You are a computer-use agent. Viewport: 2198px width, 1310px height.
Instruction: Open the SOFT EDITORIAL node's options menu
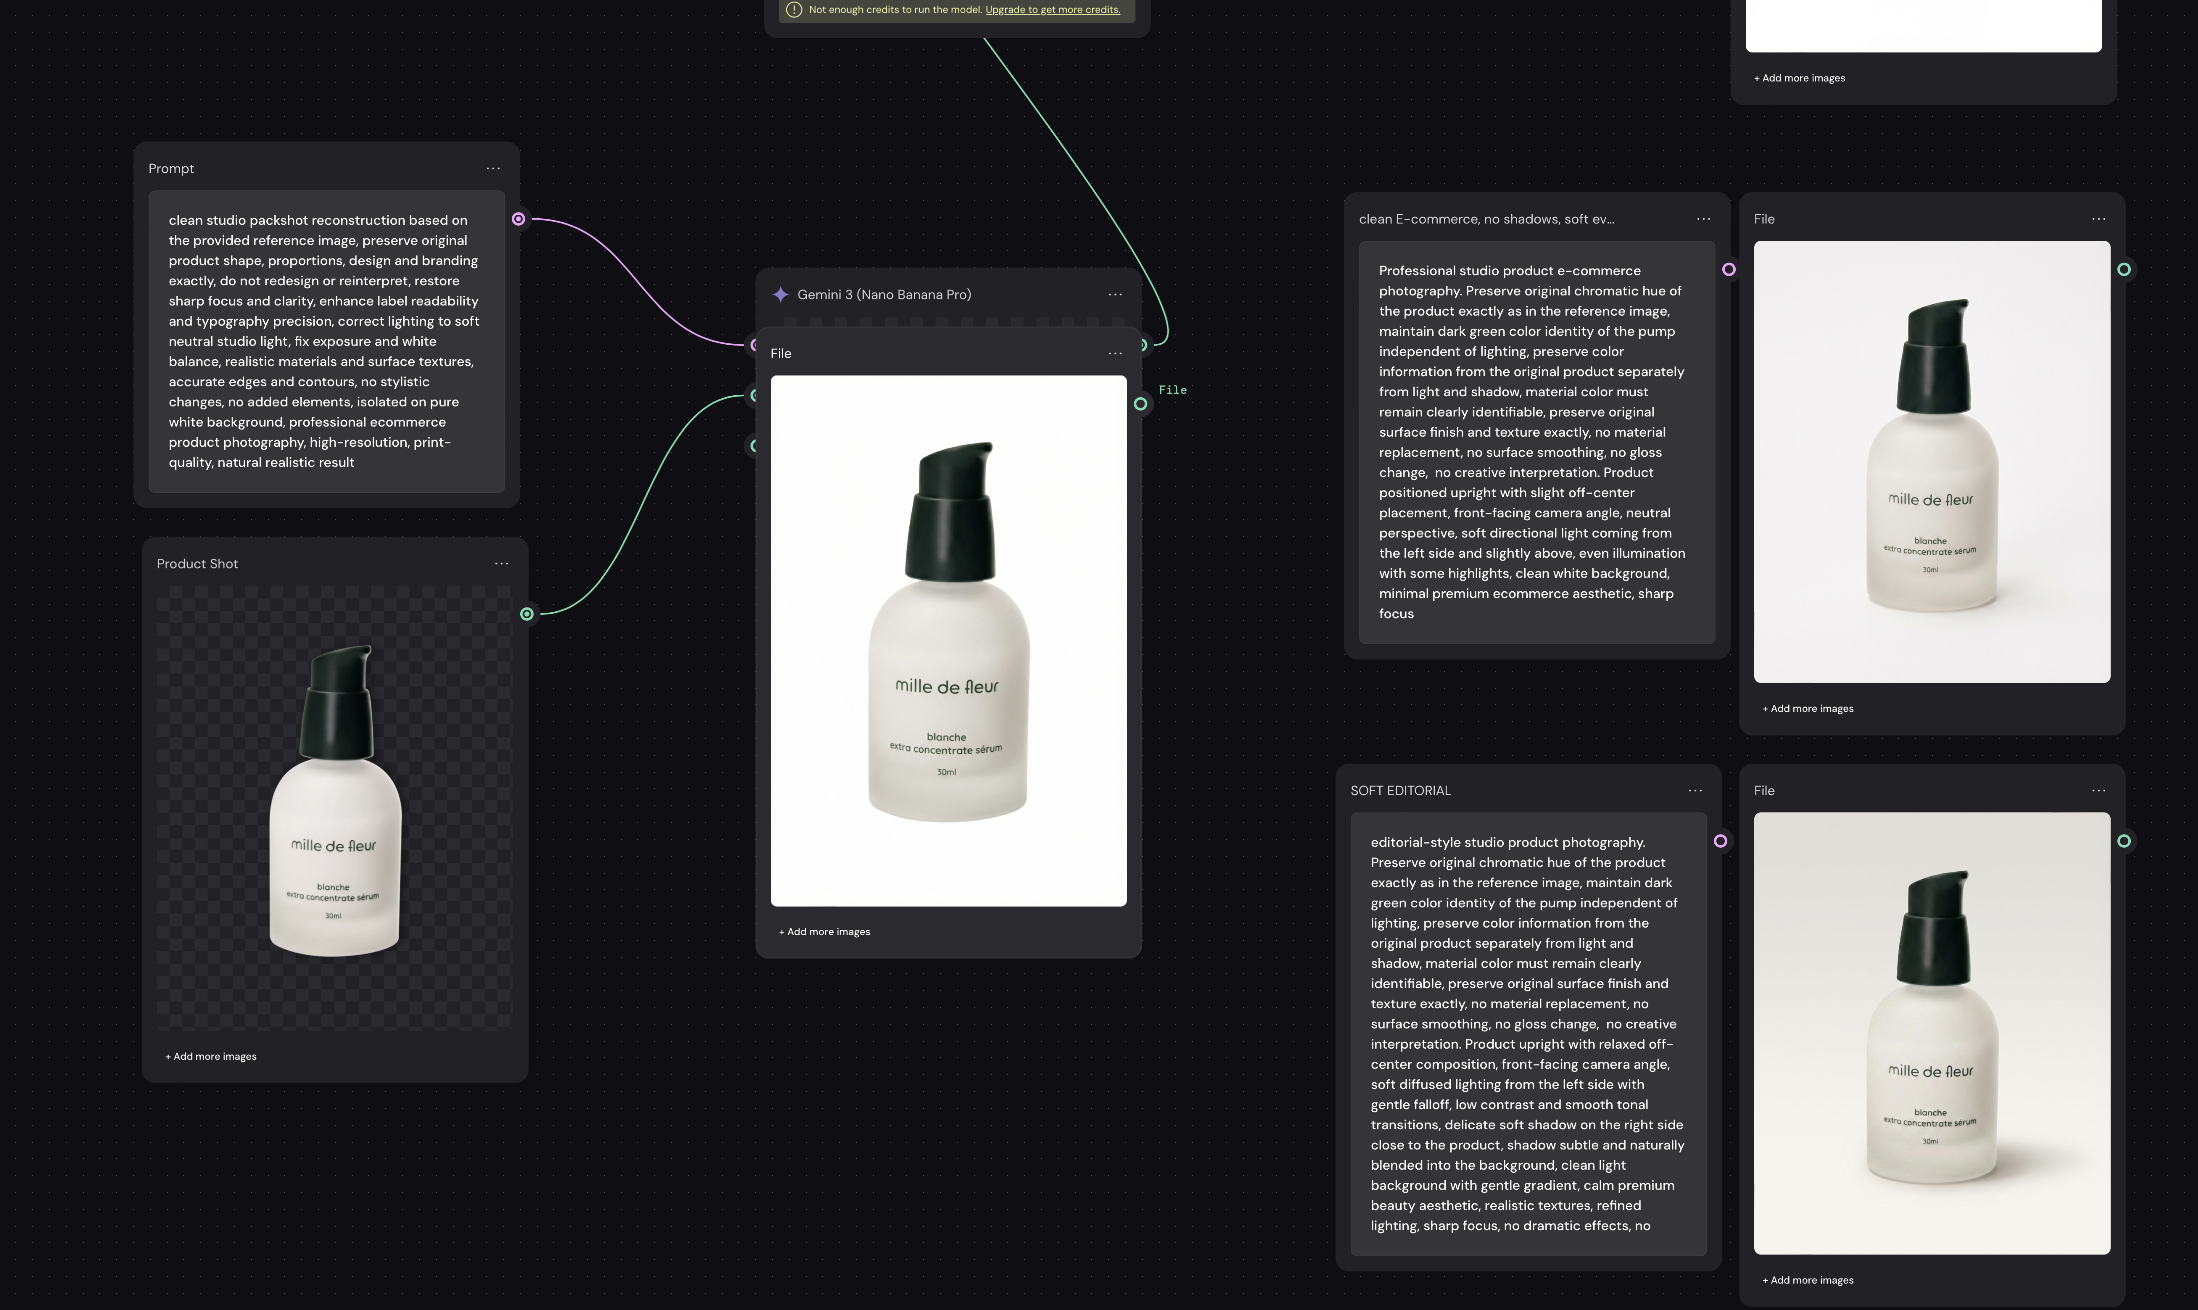click(1695, 790)
